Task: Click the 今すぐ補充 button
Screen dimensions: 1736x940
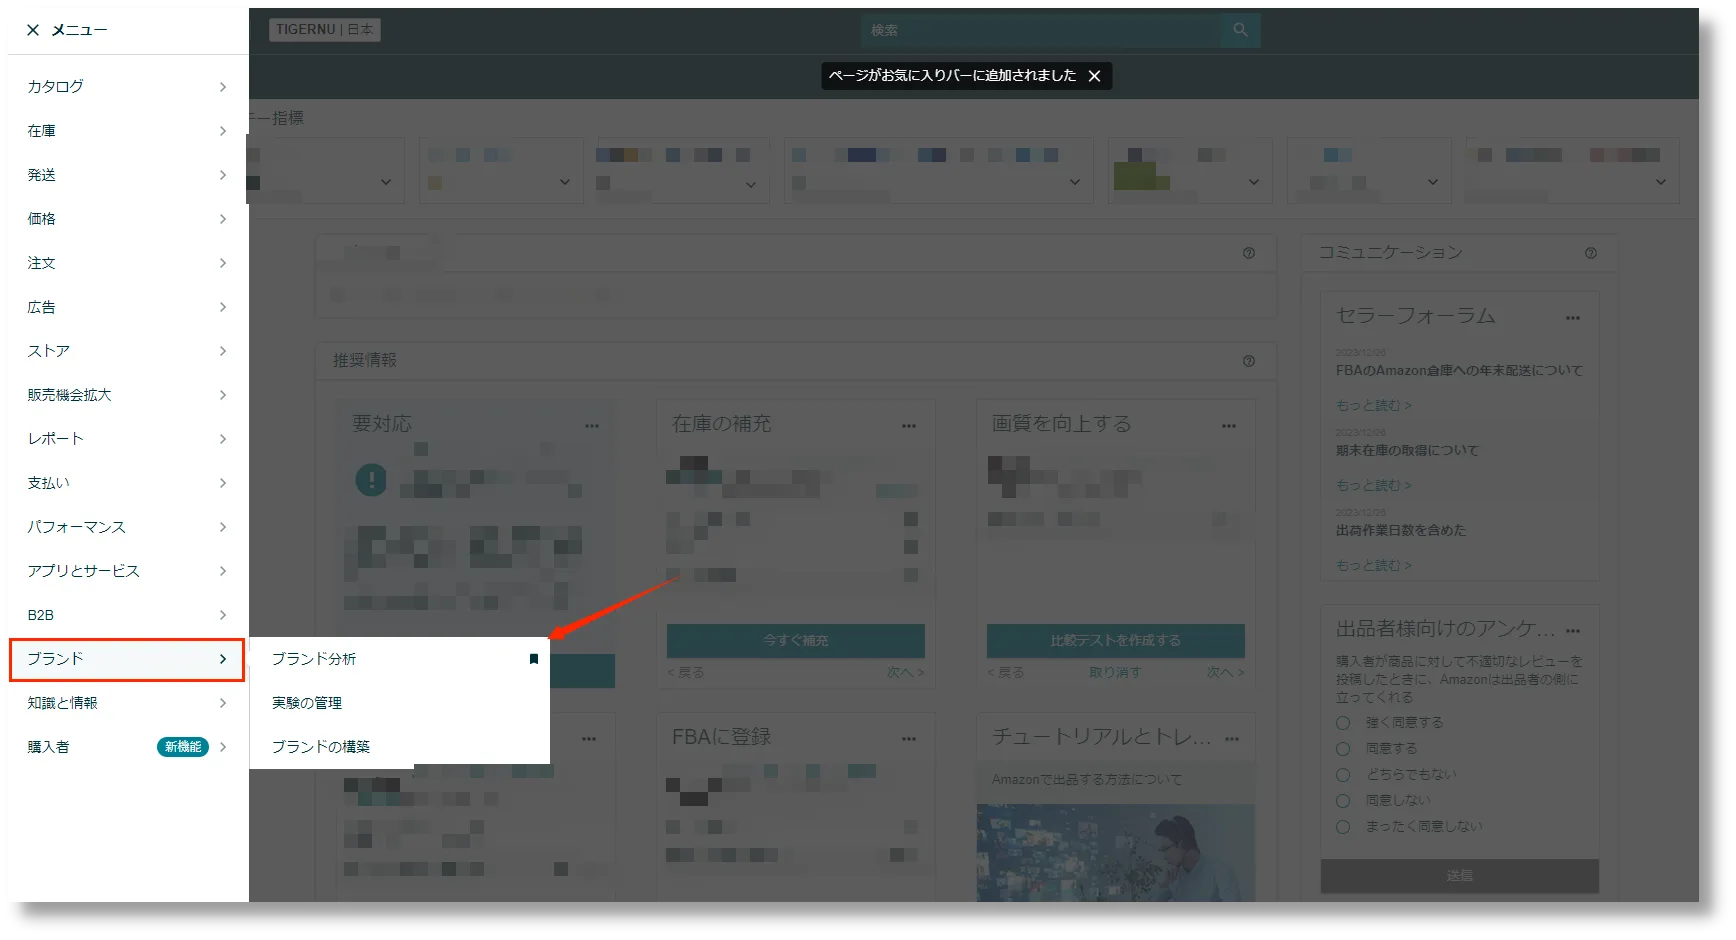Action: click(795, 640)
